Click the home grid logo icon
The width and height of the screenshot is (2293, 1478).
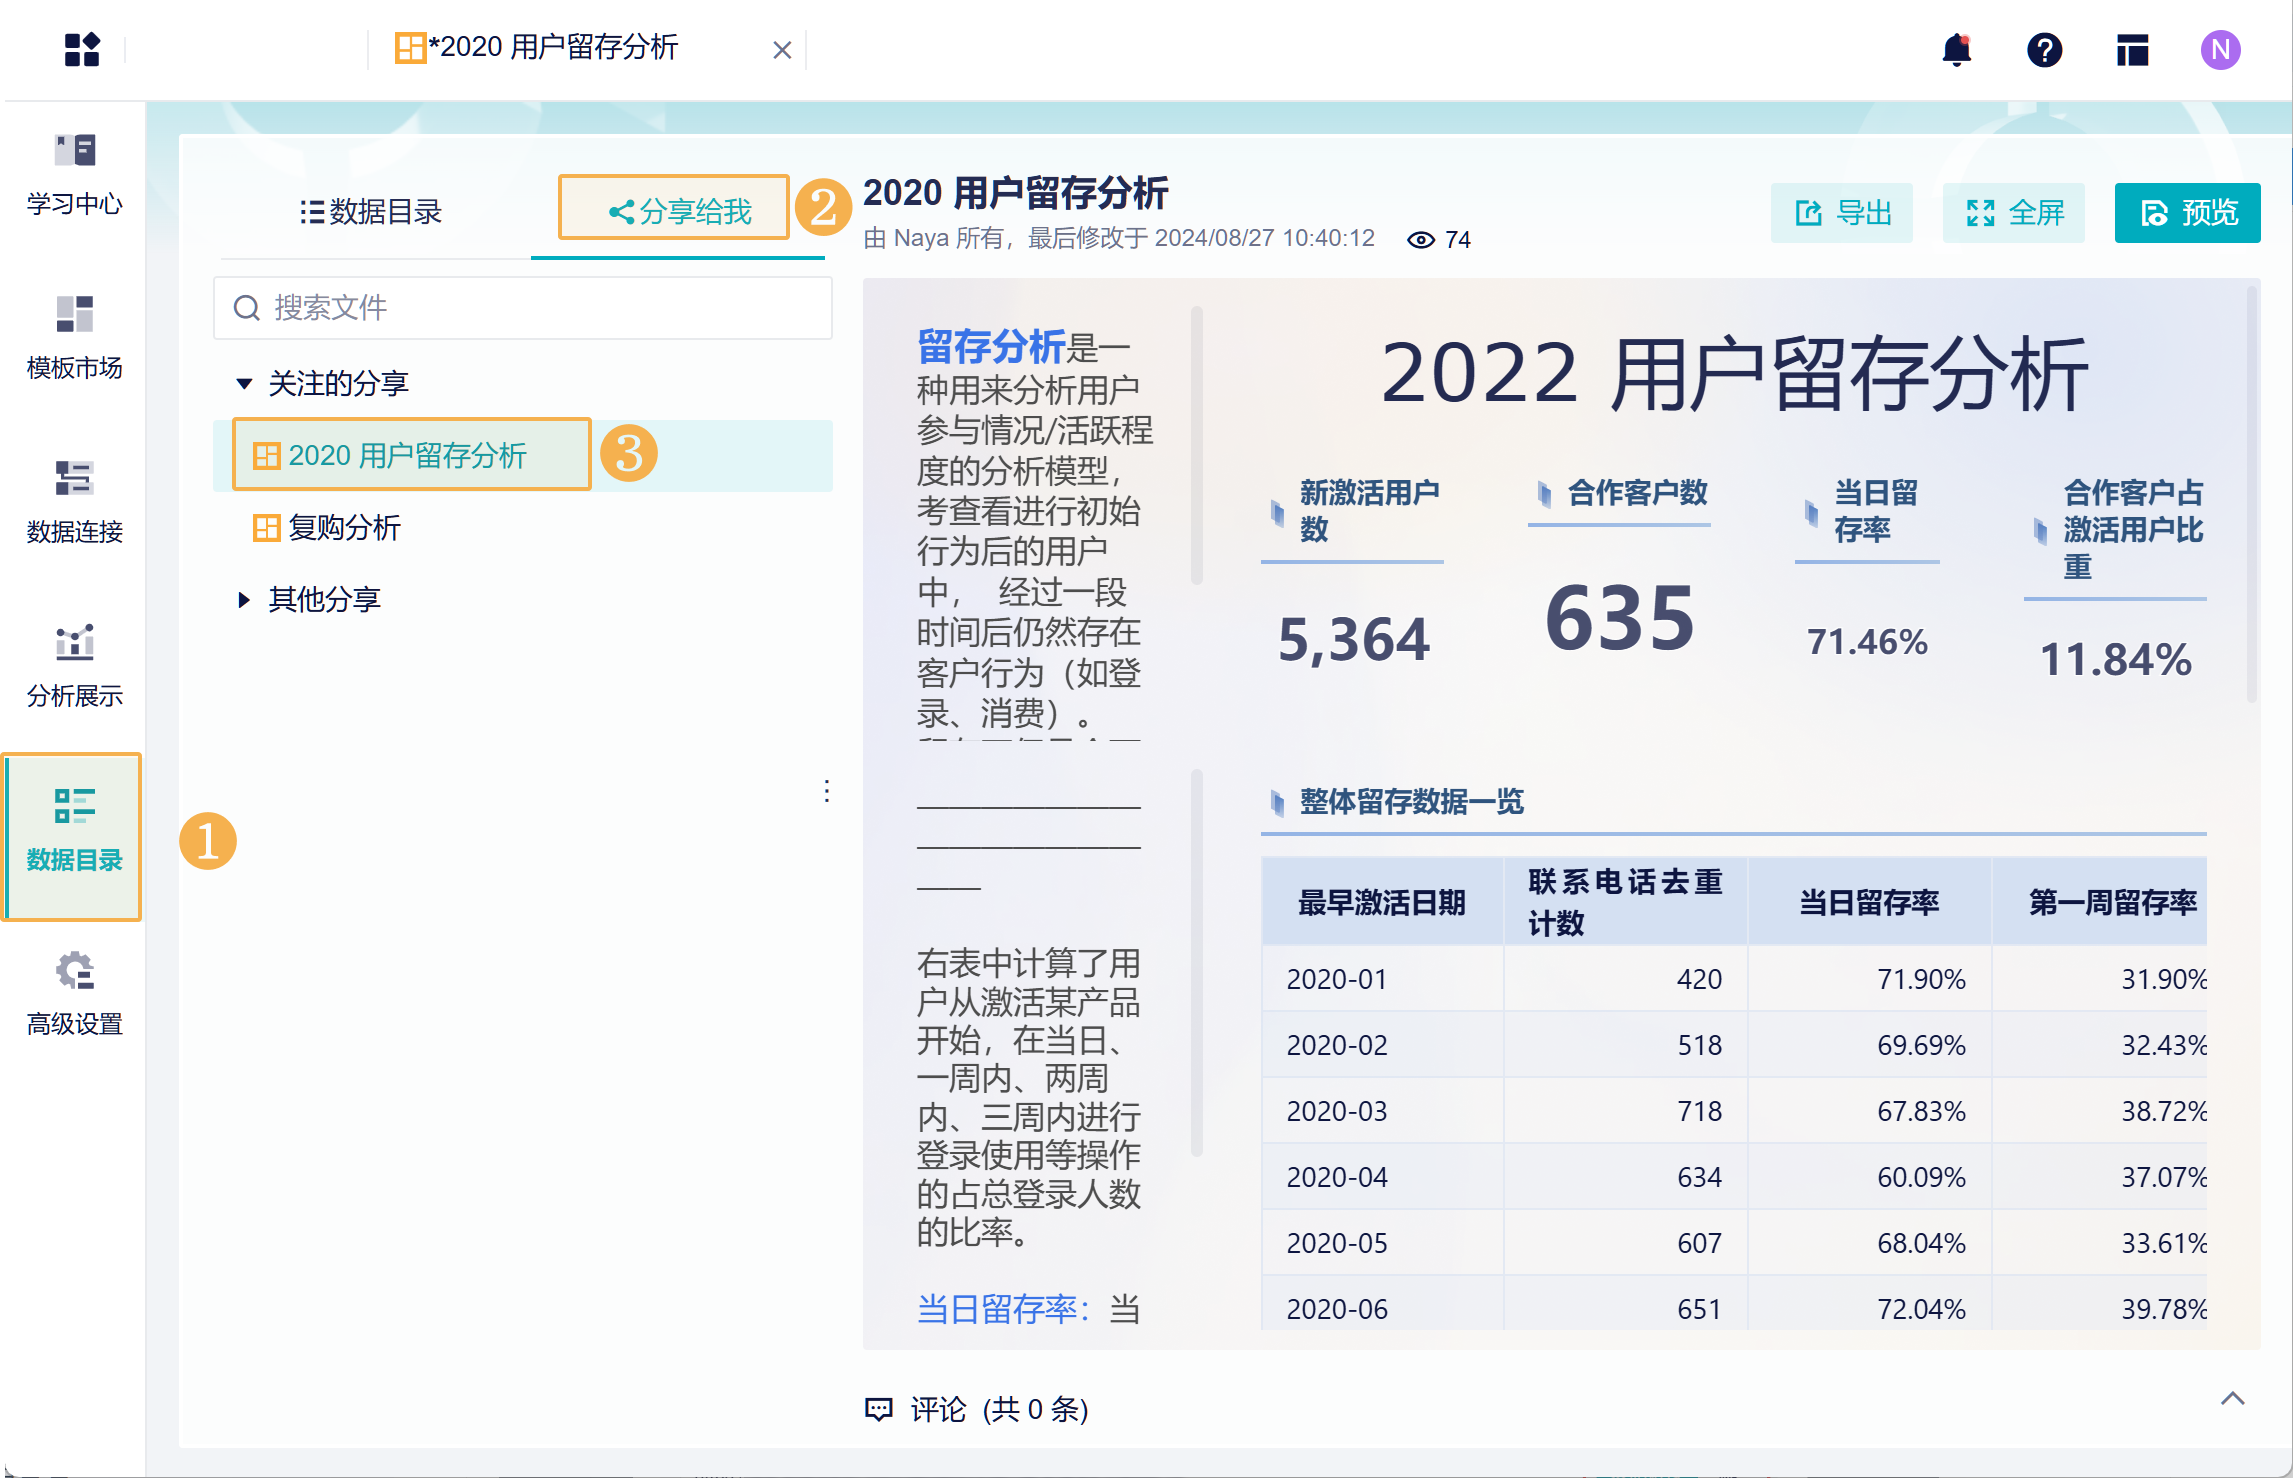(x=82, y=49)
